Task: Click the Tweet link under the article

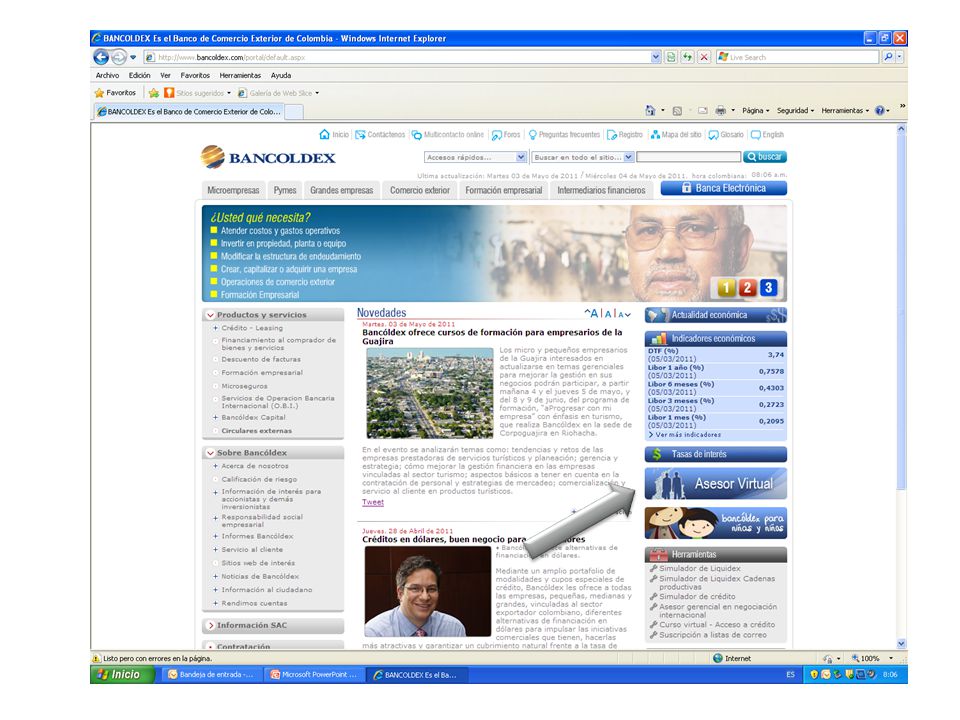Action: [373, 502]
